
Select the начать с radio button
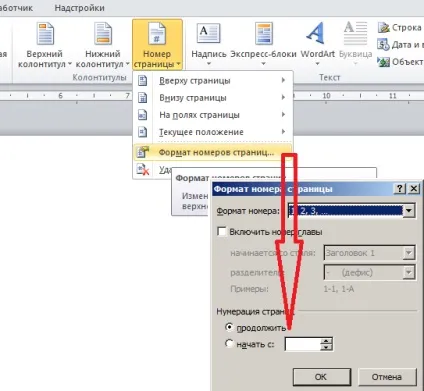229,343
